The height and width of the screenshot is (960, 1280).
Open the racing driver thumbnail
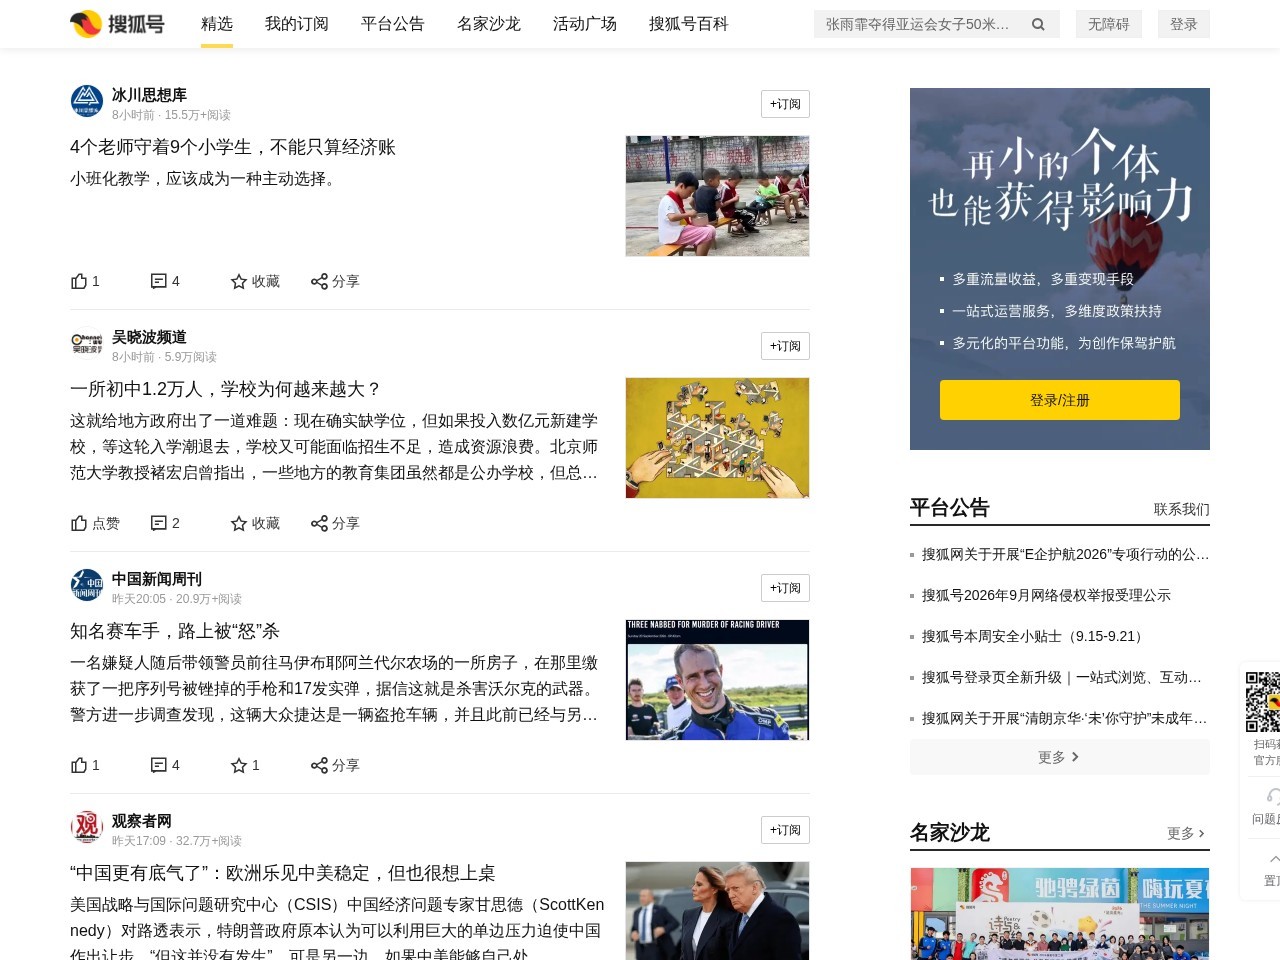[x=718, y=680]
